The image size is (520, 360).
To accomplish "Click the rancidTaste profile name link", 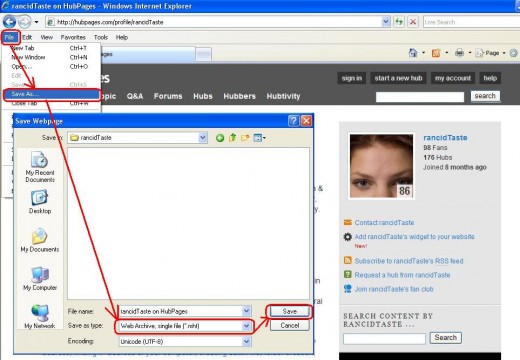I will click(x=445, y=138).
